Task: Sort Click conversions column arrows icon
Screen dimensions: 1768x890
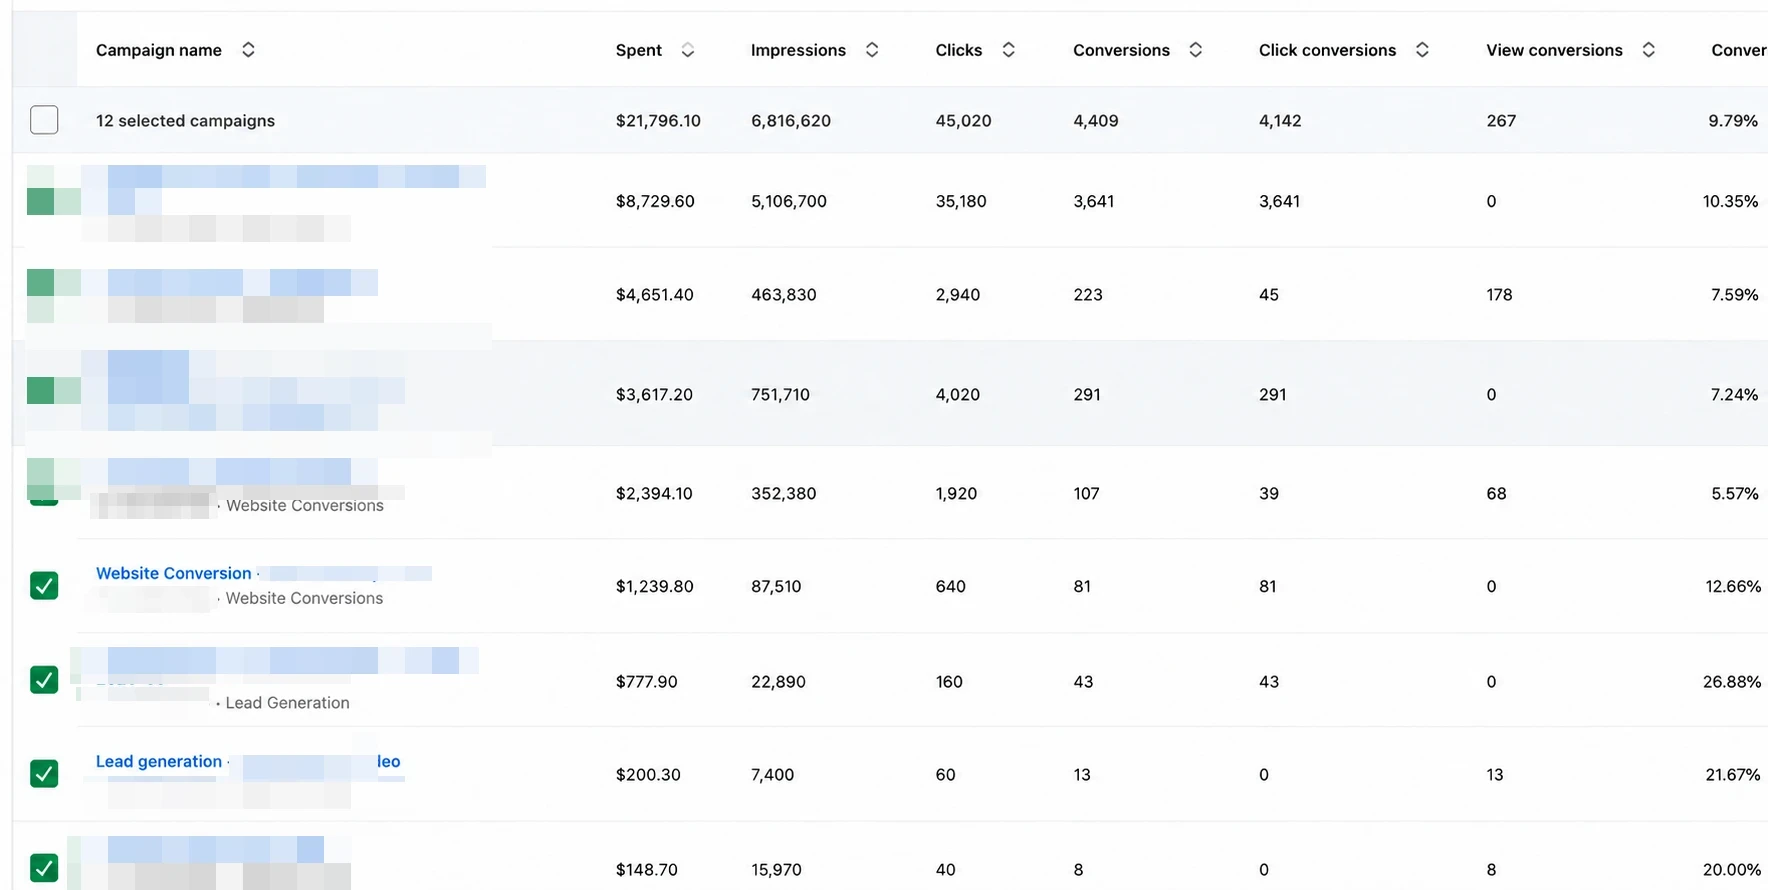Action: pyautogui.click(x=1422, y=50)
